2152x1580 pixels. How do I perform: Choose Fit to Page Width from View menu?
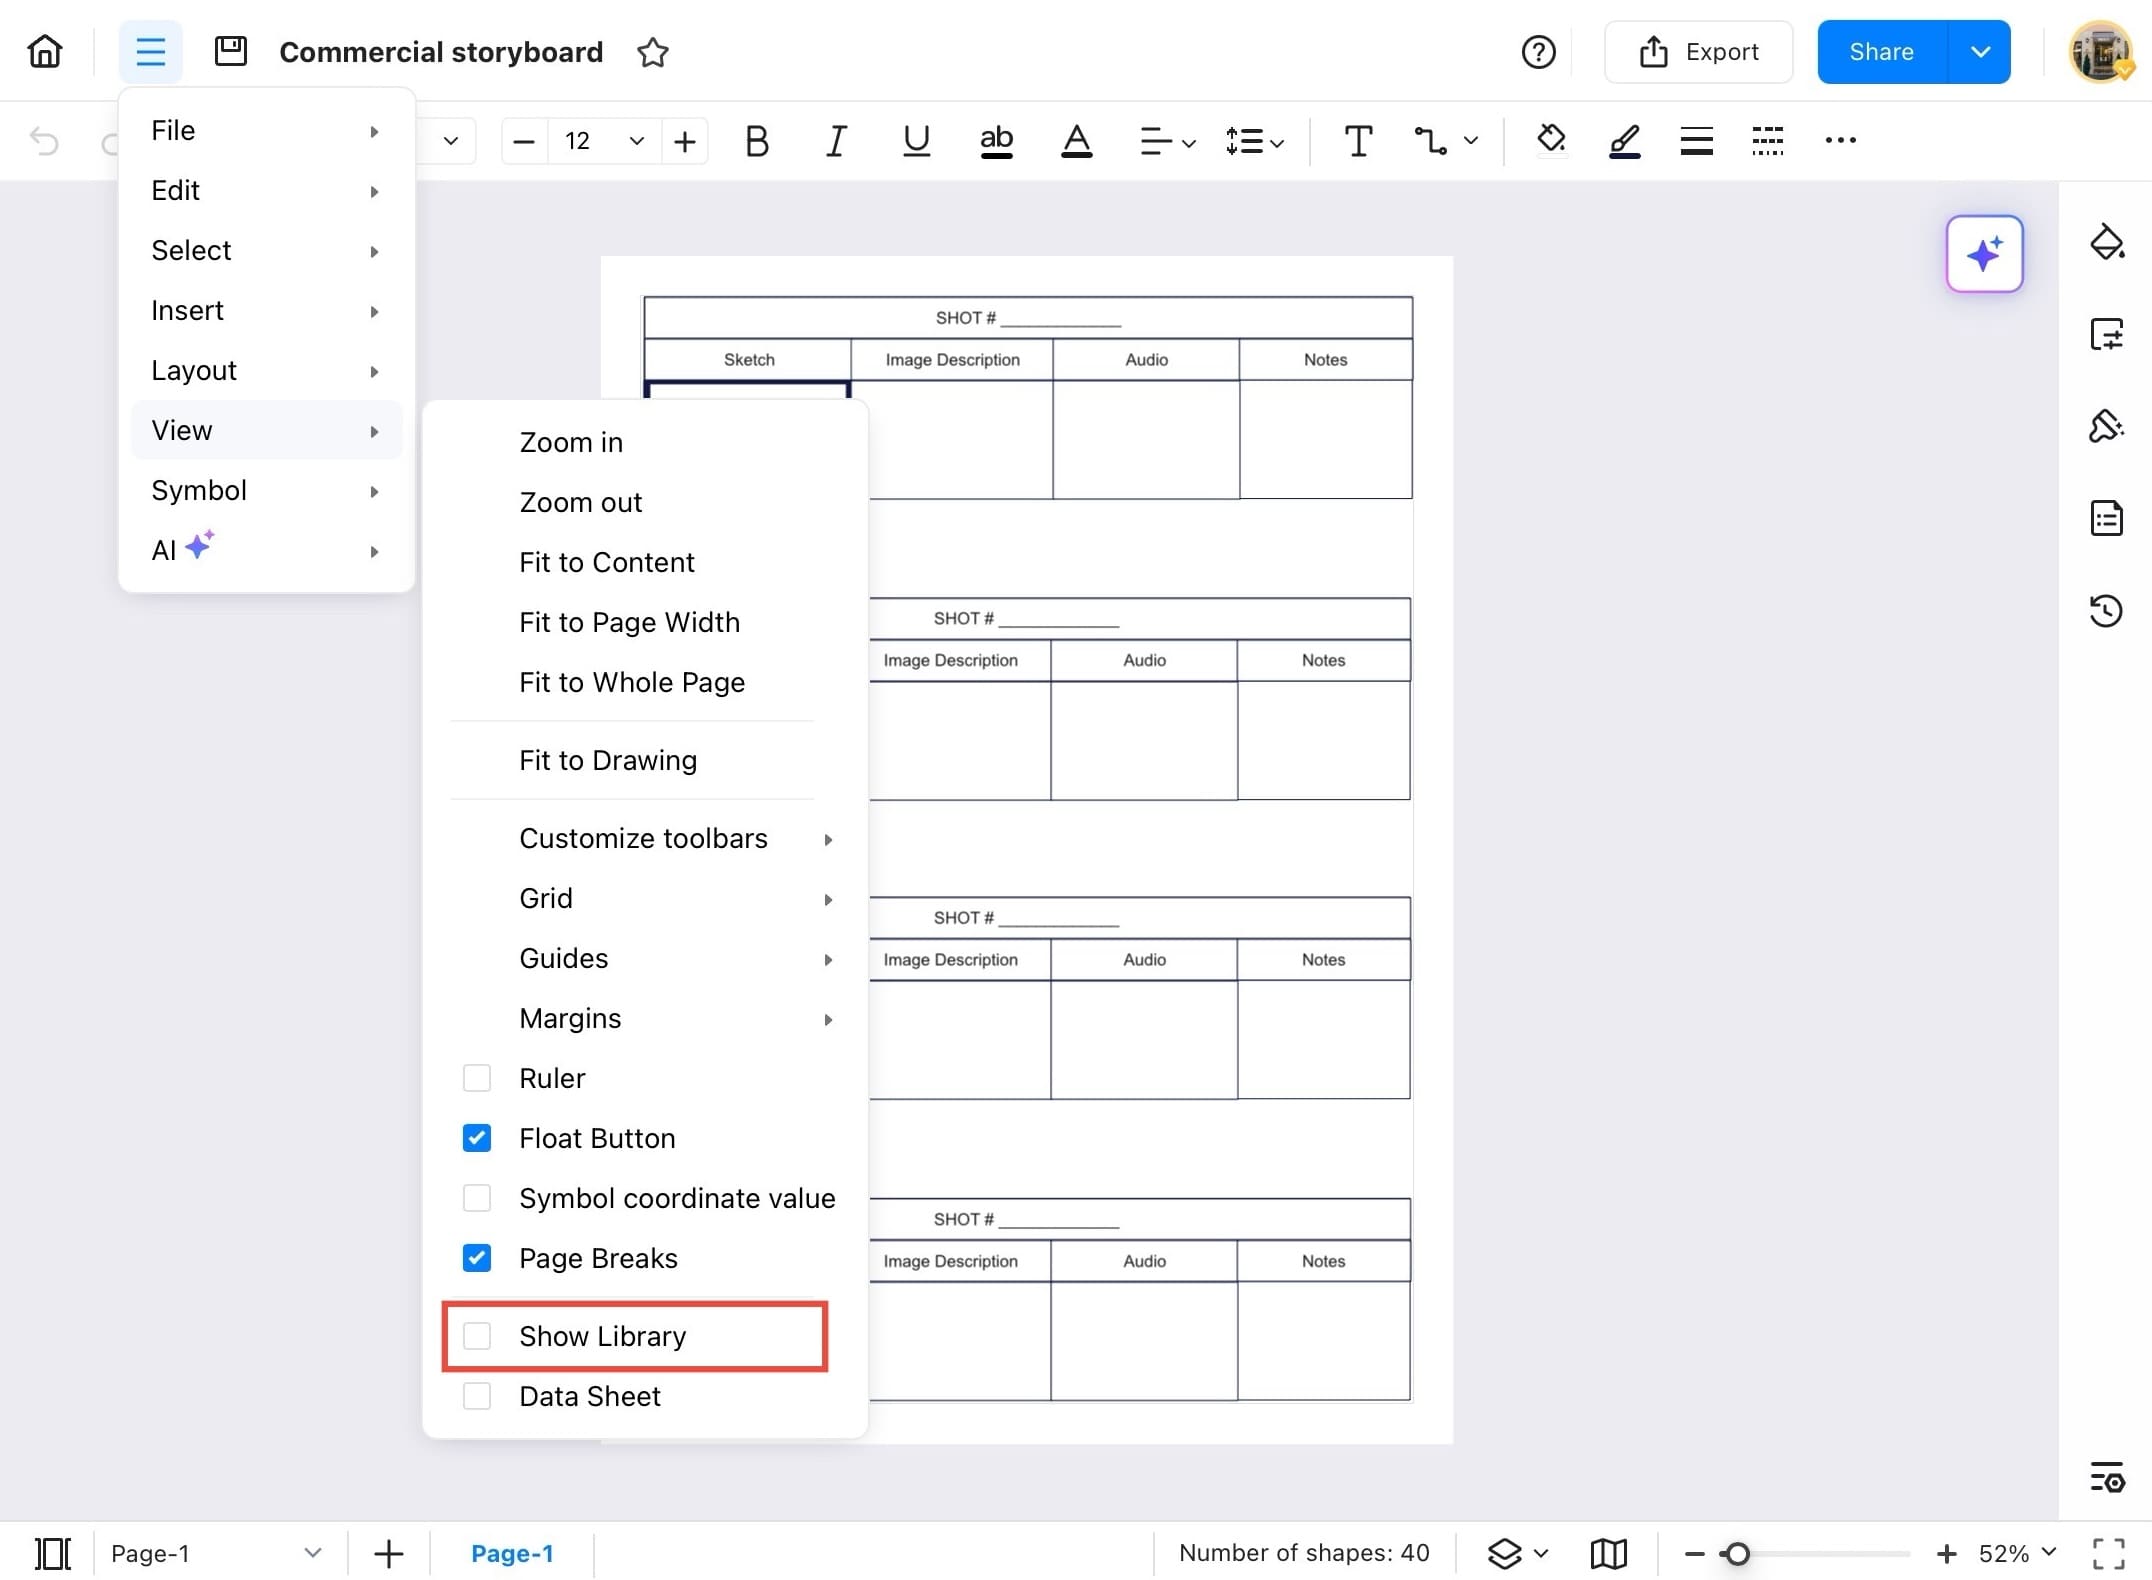pos(629,621)
